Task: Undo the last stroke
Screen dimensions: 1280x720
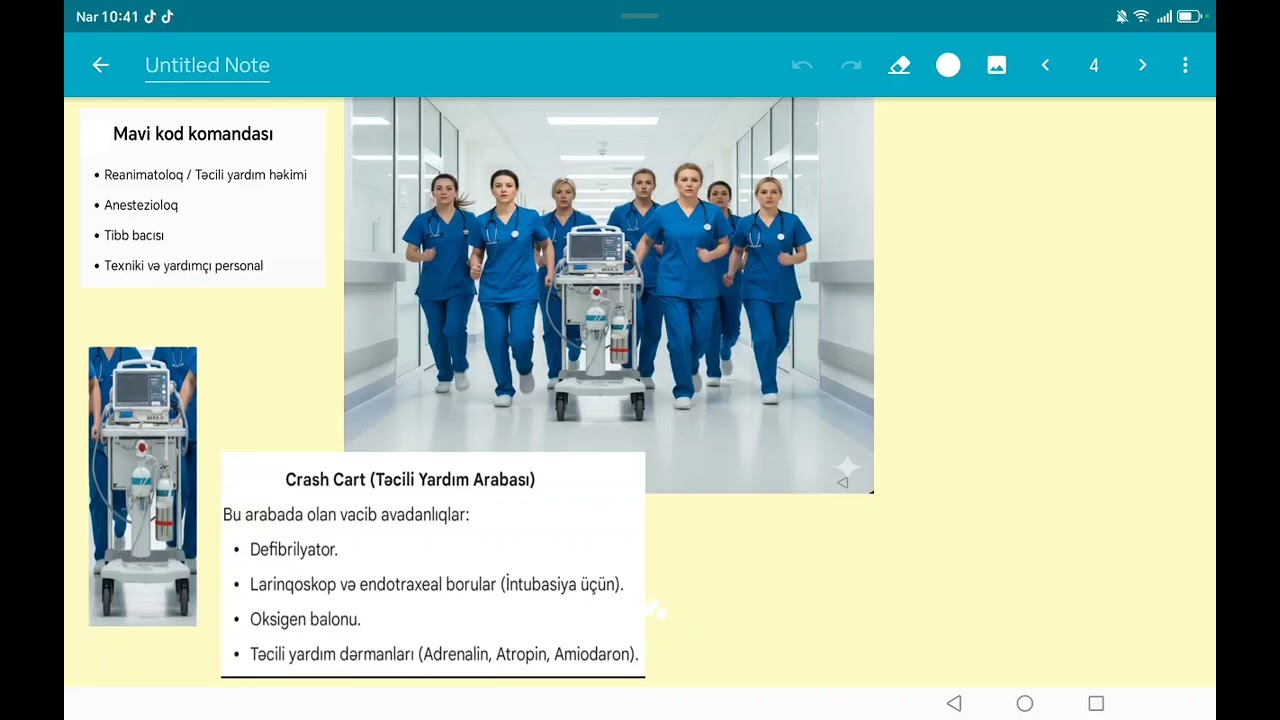Action: [x=802, y=65]
